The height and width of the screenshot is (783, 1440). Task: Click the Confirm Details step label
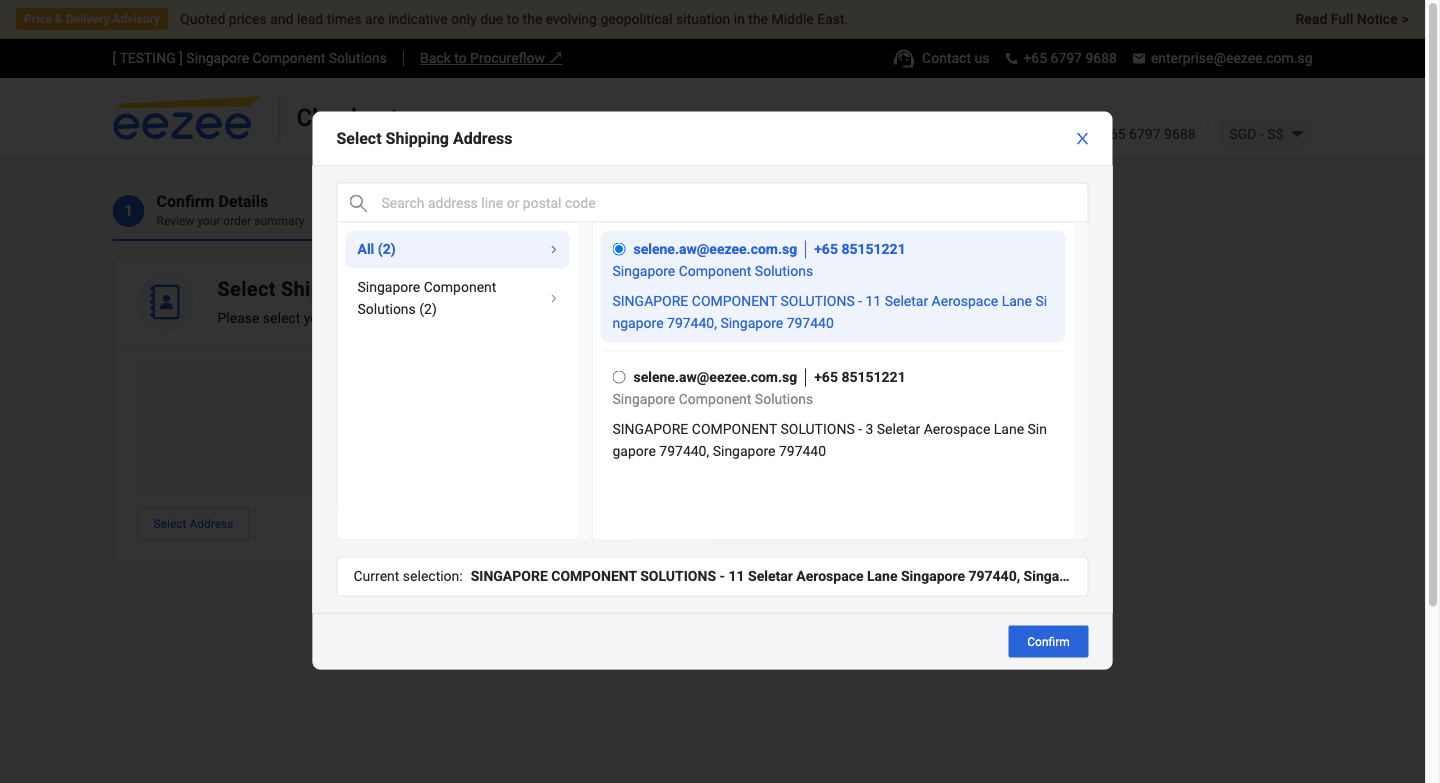pos(212,201)
